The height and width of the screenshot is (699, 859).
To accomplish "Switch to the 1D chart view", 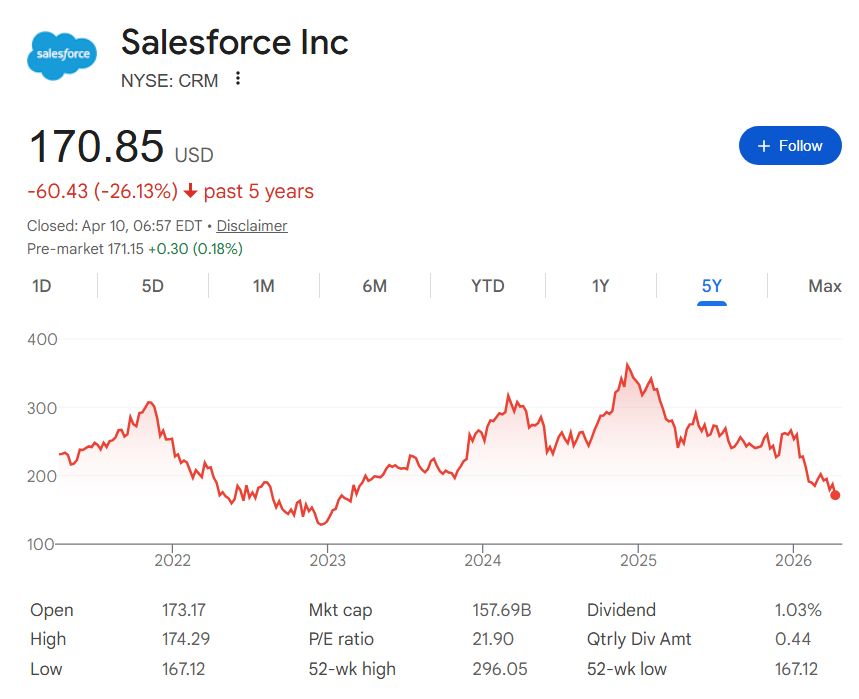I will [x=40, y=286].
